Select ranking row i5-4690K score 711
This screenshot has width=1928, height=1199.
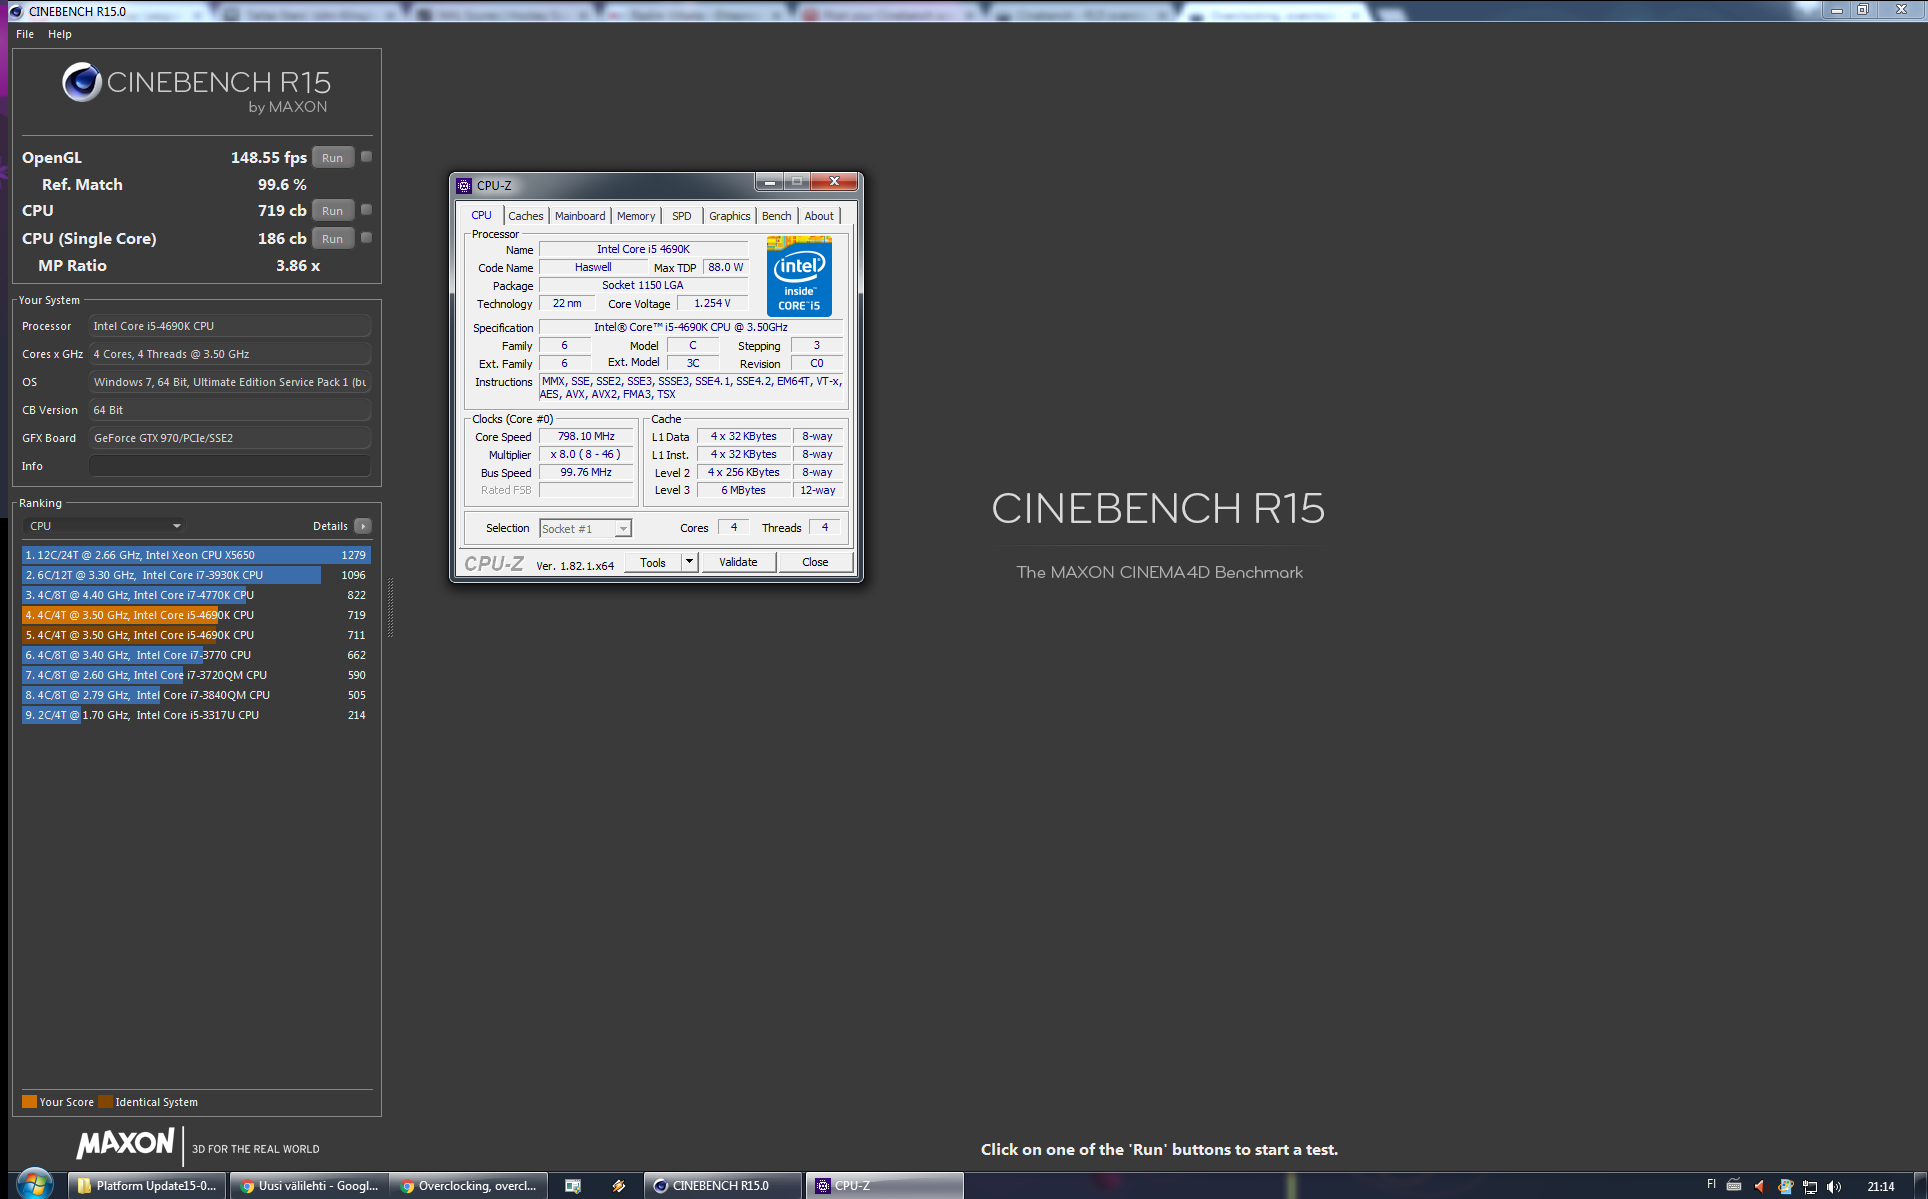196,635
